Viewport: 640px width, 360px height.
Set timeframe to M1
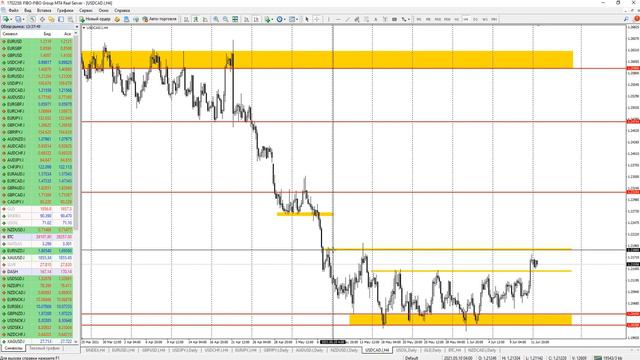coord(419,19)
